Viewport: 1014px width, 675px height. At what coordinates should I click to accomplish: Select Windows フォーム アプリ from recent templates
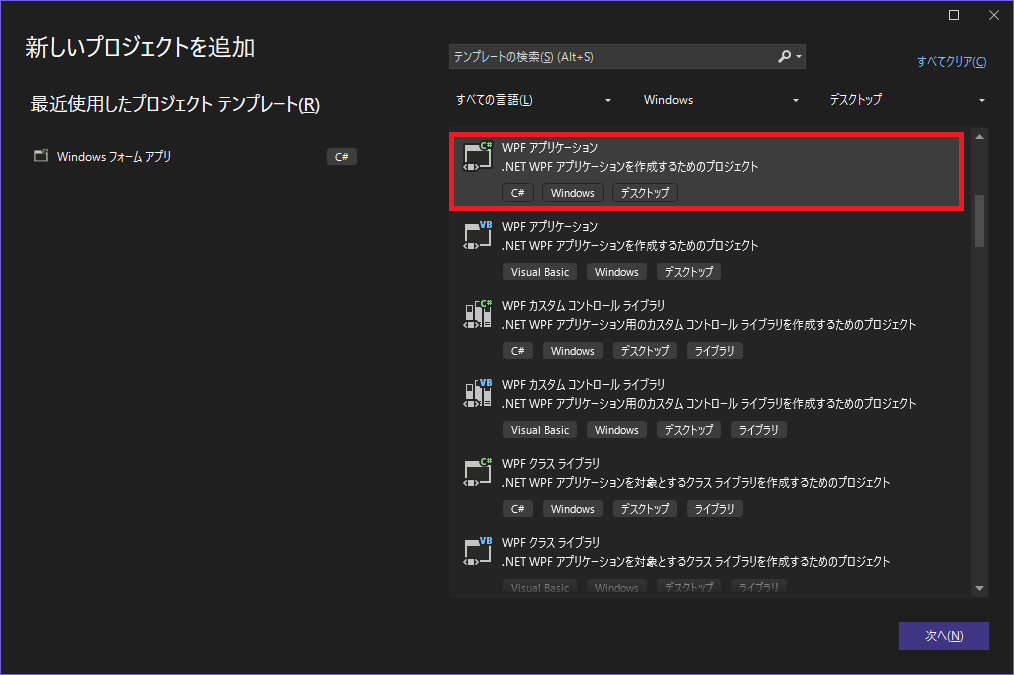click(x=114, y=156)
